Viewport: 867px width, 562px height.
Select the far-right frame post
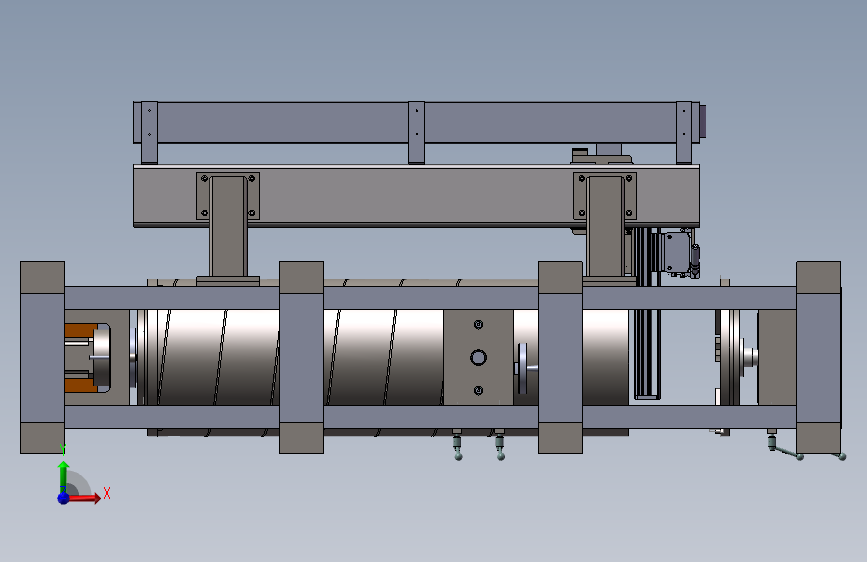coord(818,357)
